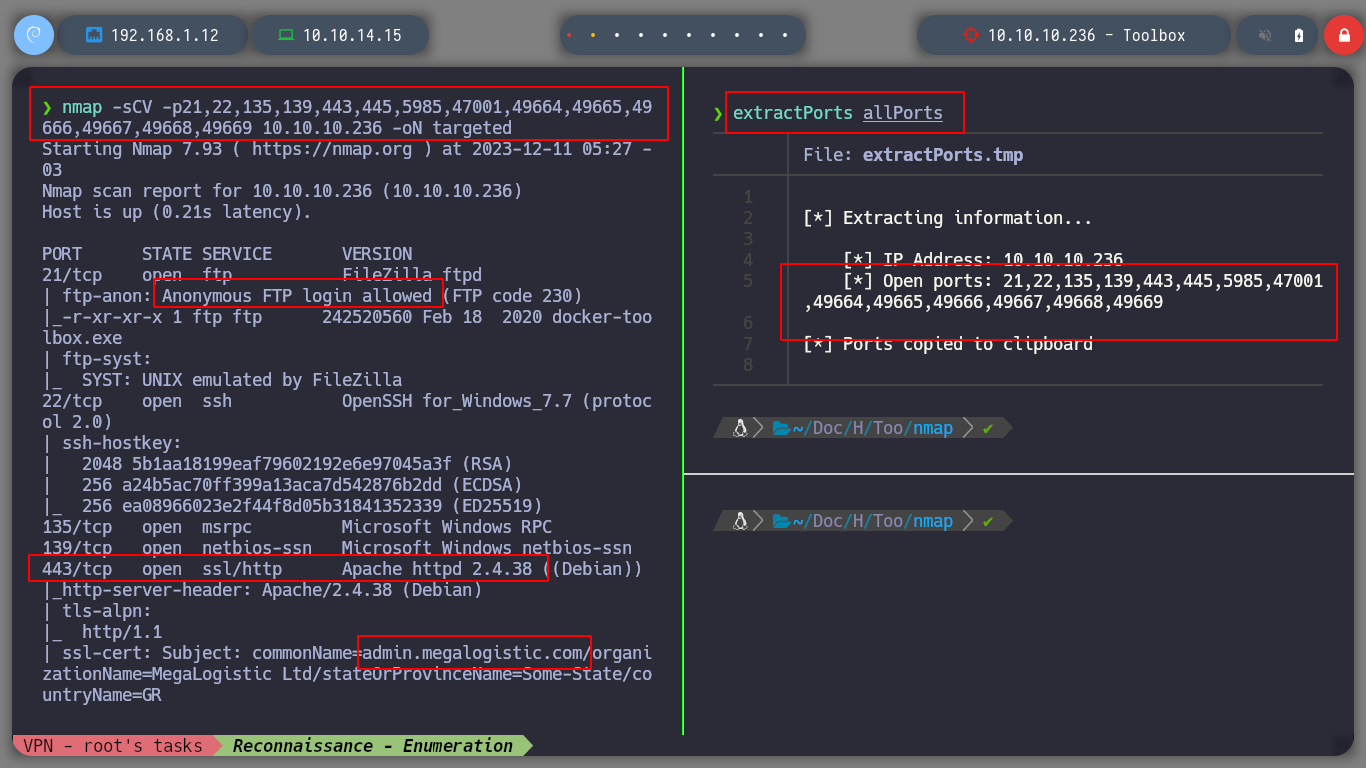The height and width of the screenshot is (768, 1366).
Task: Click the 'admin.megalogistic.com' common name
Action: pyautogui.click(x=472, y=653)
